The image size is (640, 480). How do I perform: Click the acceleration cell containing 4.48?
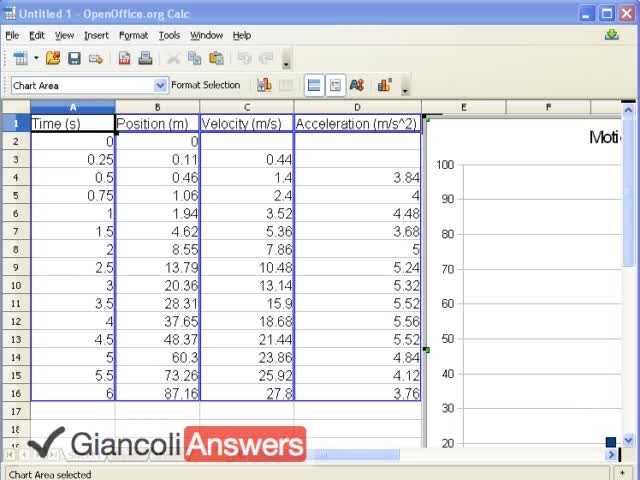point(358,213)
